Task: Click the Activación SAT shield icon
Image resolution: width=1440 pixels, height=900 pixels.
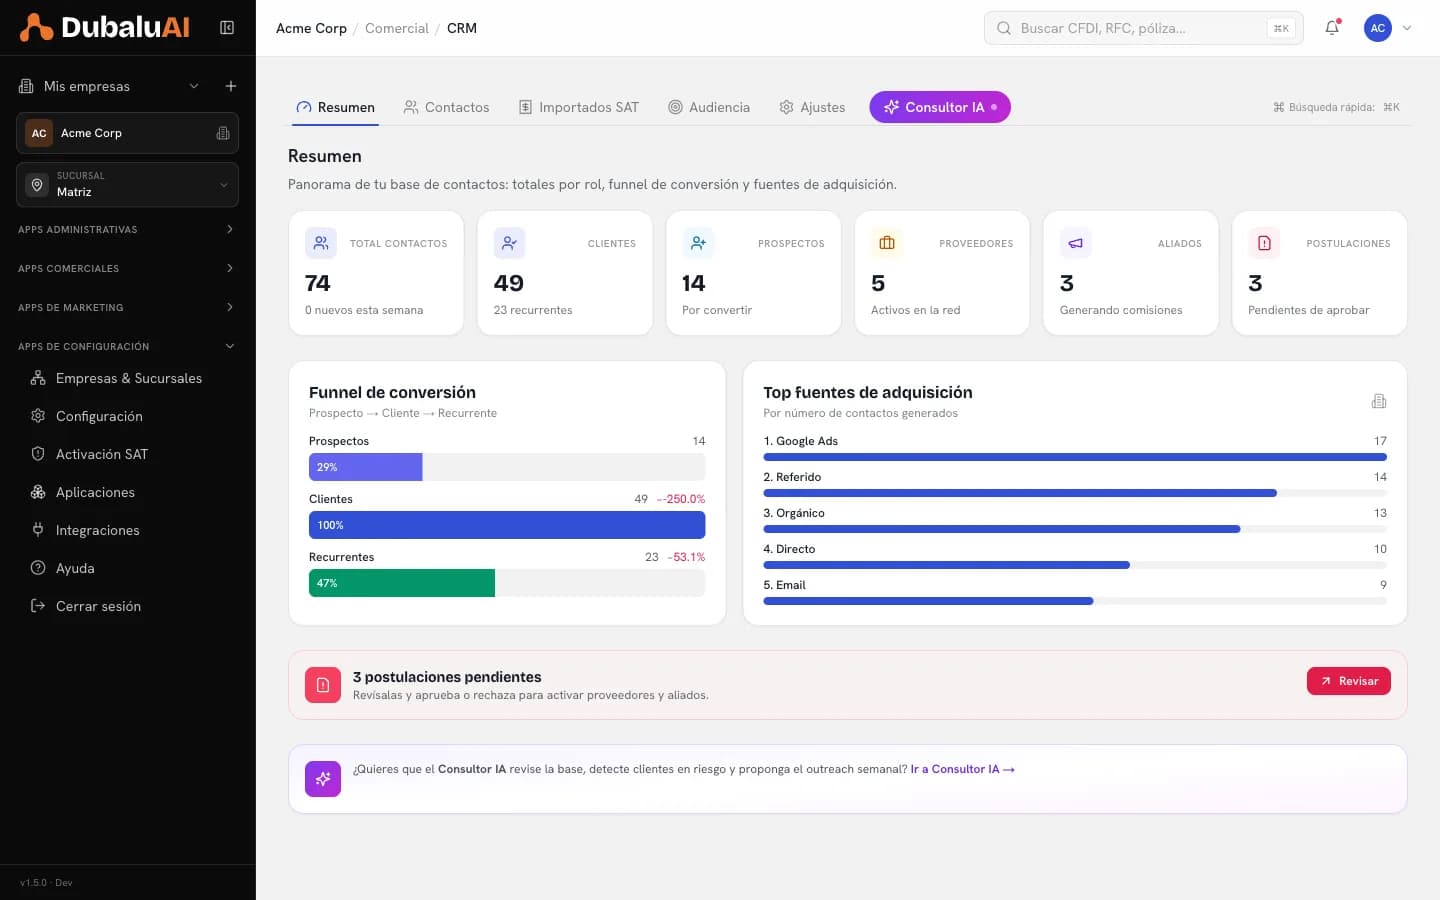Action: [x=38, y=454]
